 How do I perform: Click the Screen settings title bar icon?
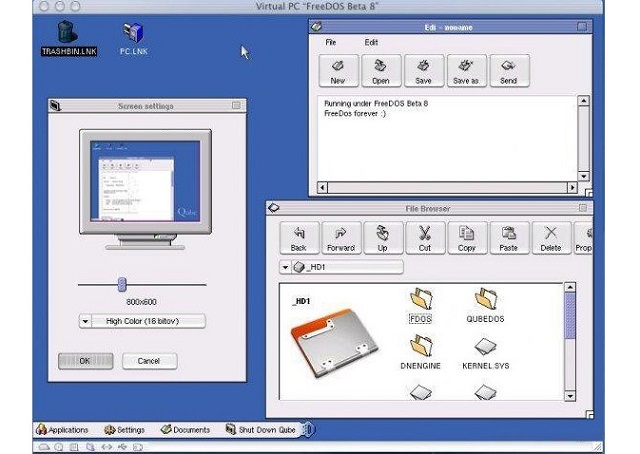(x=56, y=106)
